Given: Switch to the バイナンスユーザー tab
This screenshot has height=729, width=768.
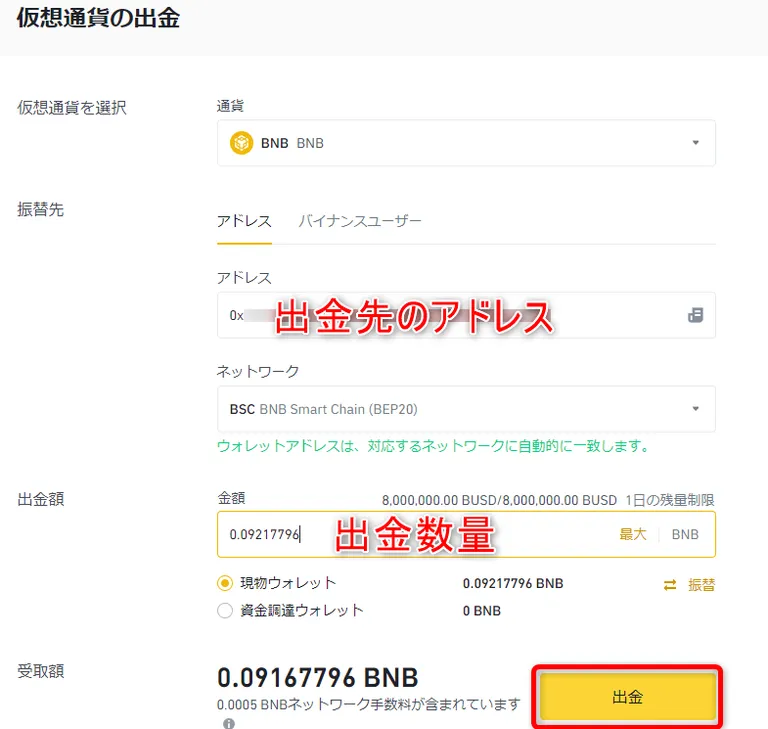Looking at the screenshot, I should 360,221.
